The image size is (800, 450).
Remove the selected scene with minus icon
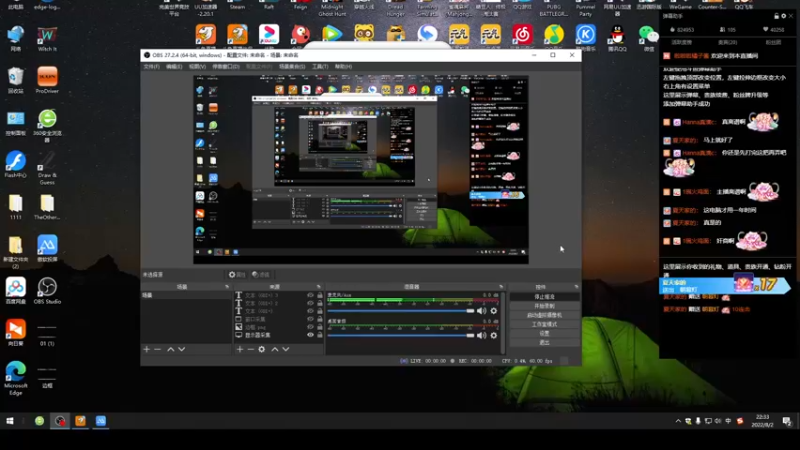pos(158,349)
